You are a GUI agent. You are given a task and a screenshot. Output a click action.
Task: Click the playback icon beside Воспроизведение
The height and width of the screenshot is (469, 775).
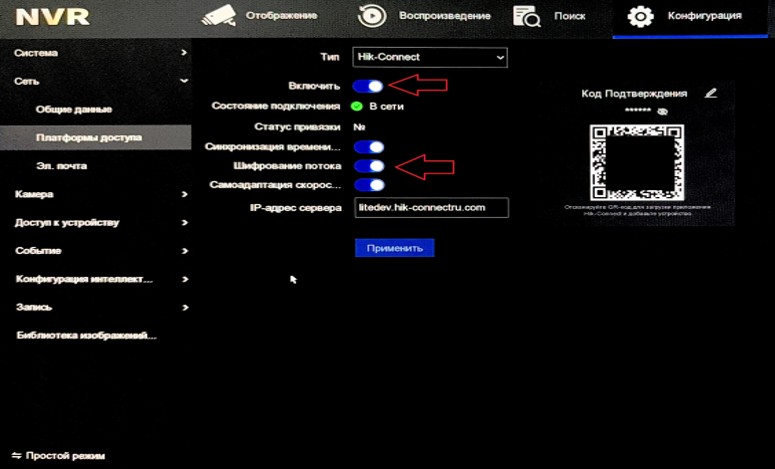click(372, 16)
